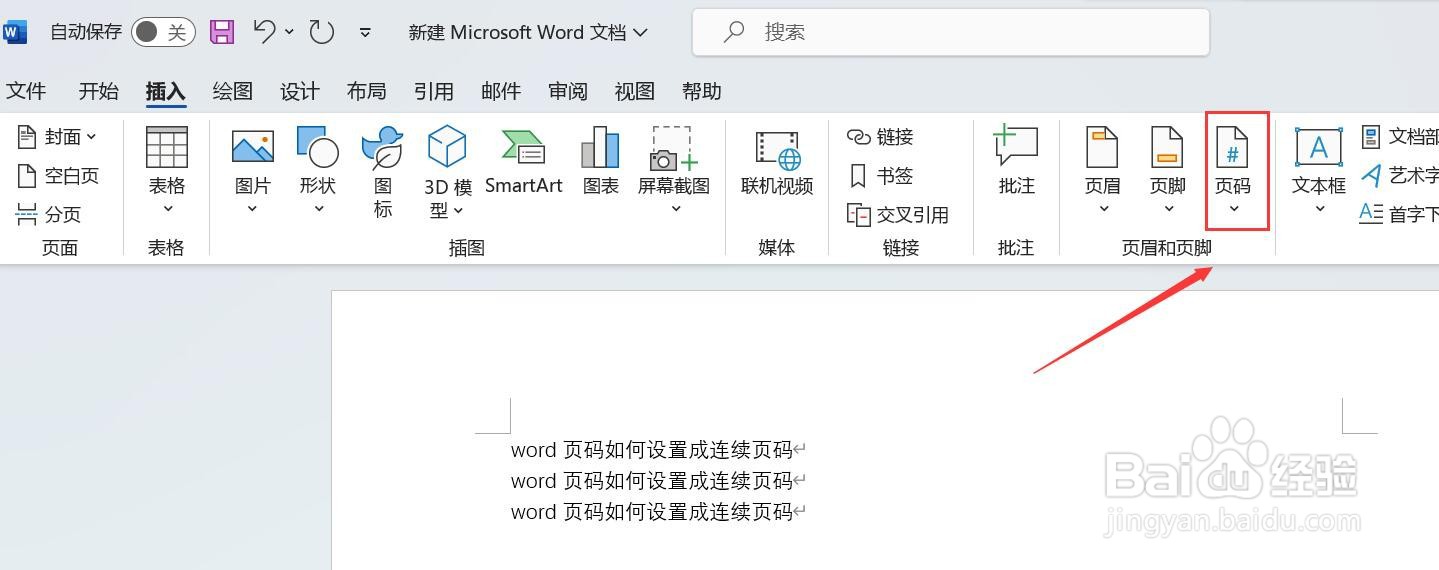Click the 文档部件 quick parts button

[1399, 137]
